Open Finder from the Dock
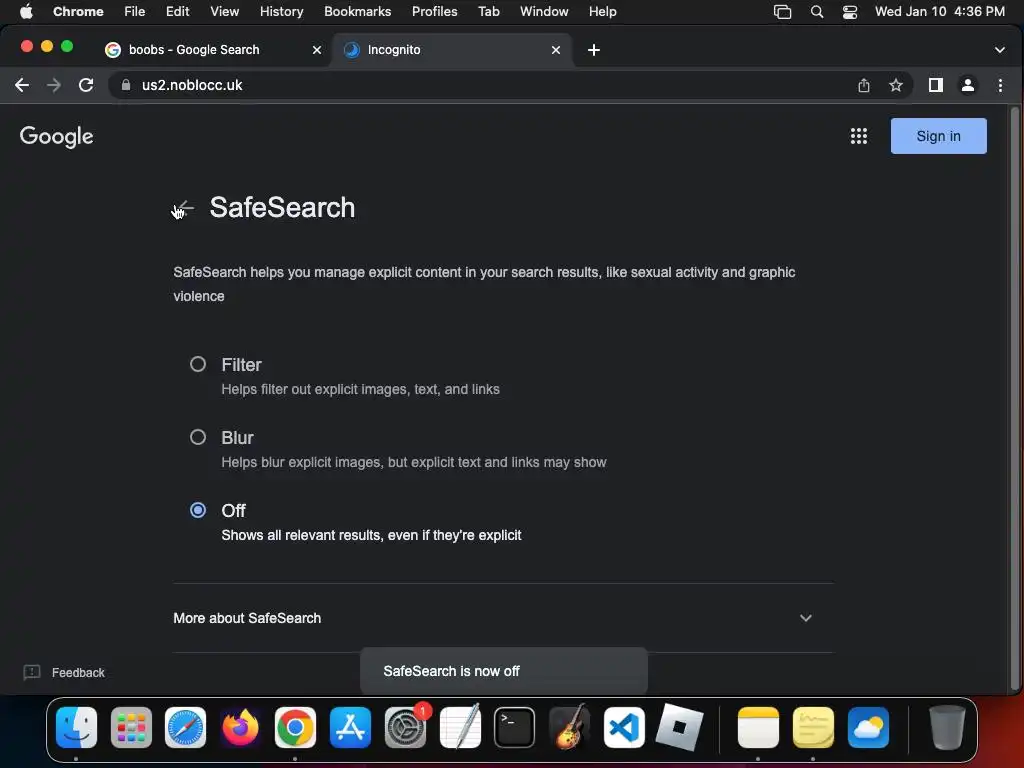 [76, 727]
